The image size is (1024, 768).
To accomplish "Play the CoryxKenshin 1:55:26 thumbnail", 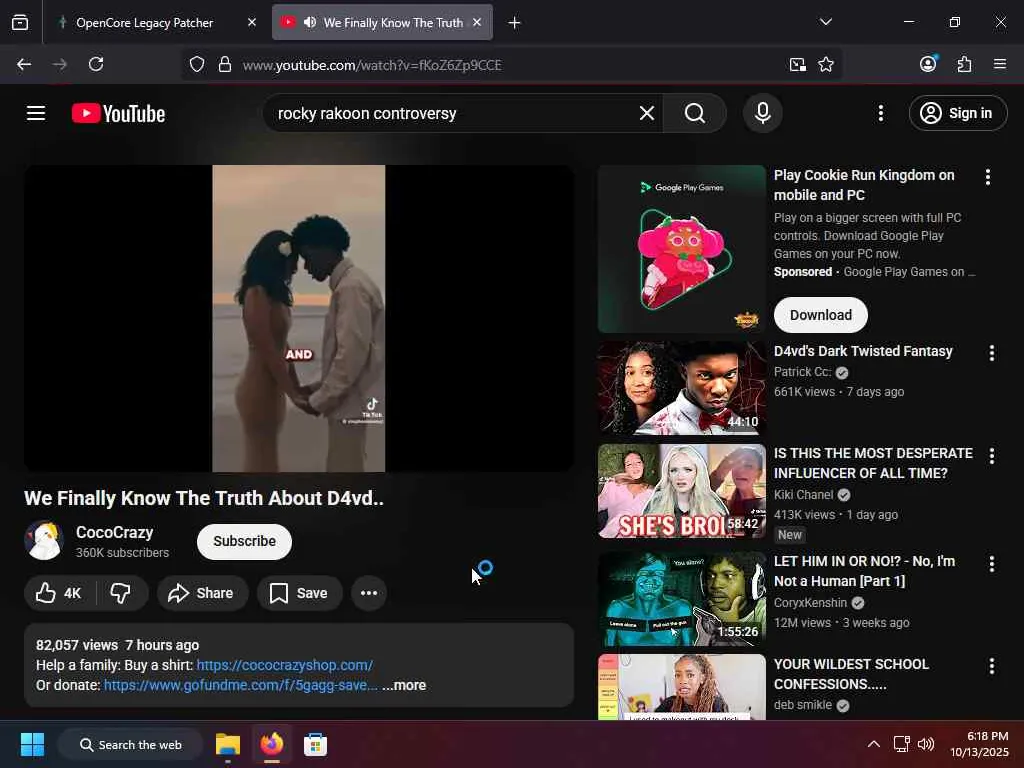I will coord(681,599).
